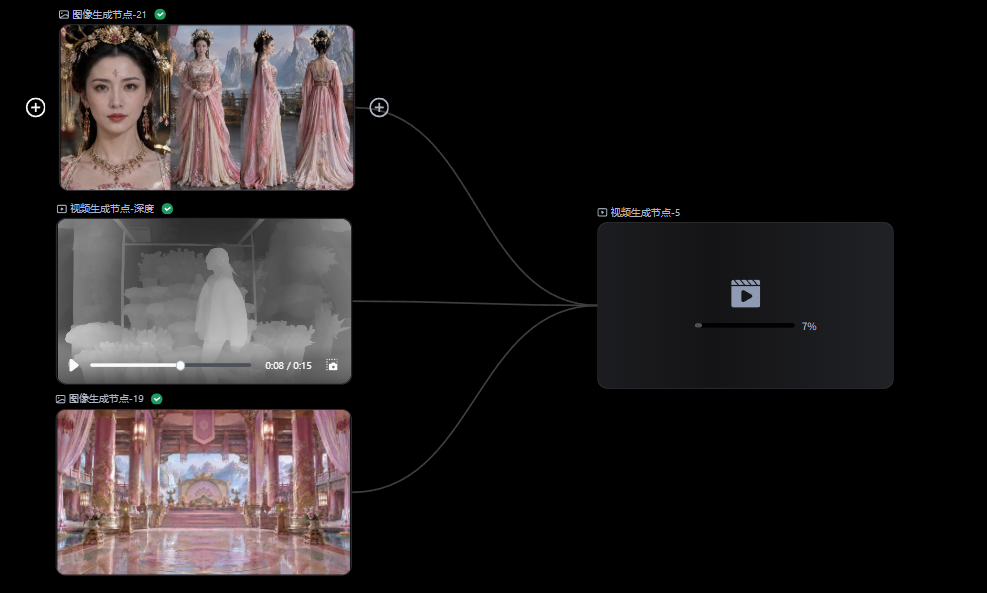Click the green checkmark next to 图像生成节点-21
The image size is (987, 593).
(x=161, y=14)
